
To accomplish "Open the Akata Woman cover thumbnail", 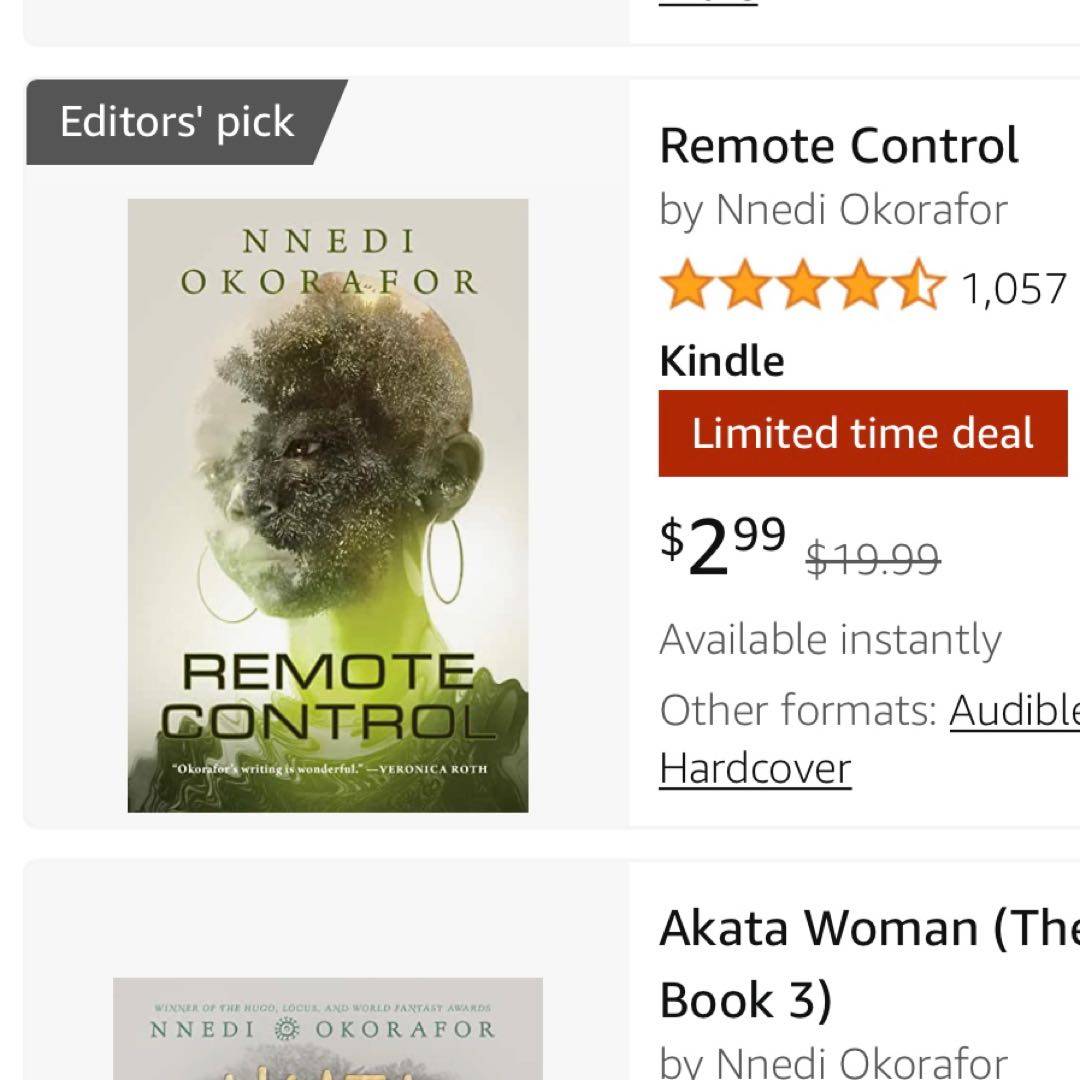I will click(328, 1028).
